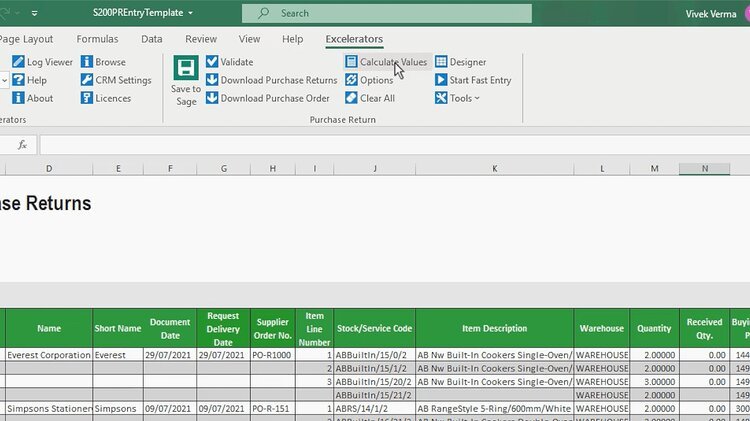Run Validate on the sheet
The width and height of the screenshot is (750, 421).
[x=230, y=62]
